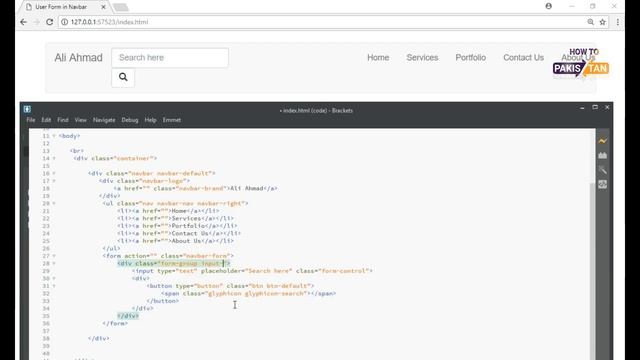This screenshot has width=640, height=360.
Task: Go to Home in the navbar
Action: click(x=378, y=58)
